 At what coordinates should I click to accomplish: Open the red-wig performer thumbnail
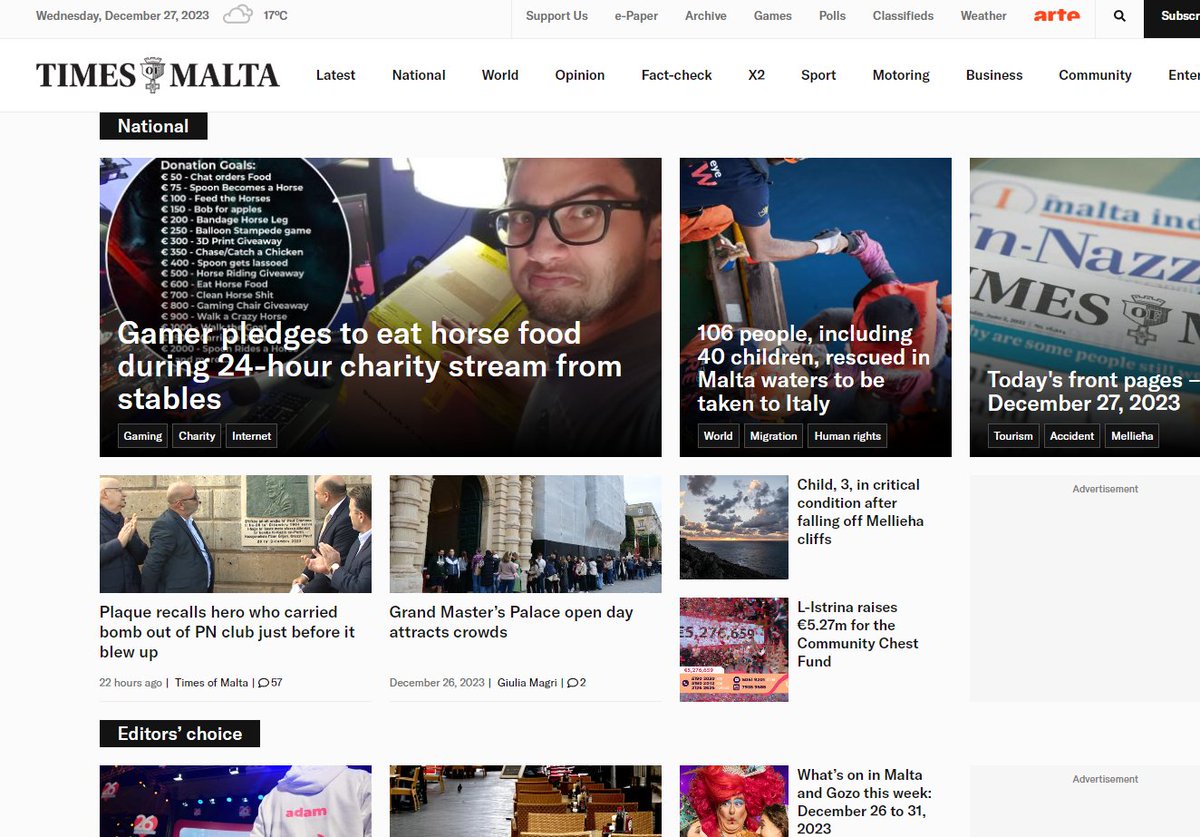pyautogui.click(x=734, y=801)
